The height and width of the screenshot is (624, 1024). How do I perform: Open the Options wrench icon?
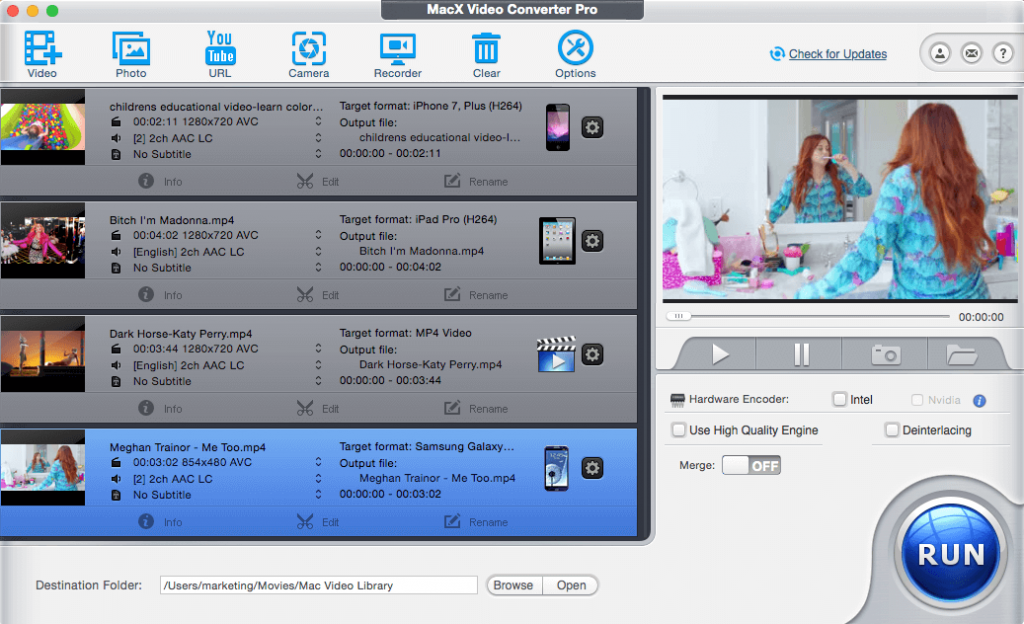click(x=575, y=48)
